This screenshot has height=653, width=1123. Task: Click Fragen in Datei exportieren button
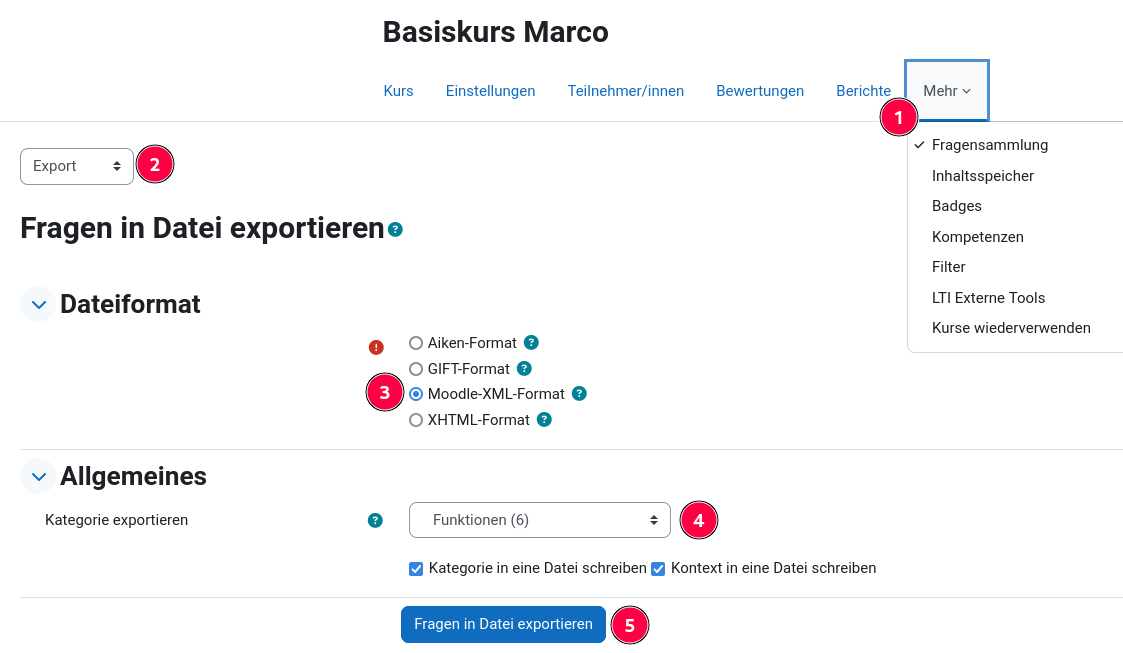tap(503, 624)
